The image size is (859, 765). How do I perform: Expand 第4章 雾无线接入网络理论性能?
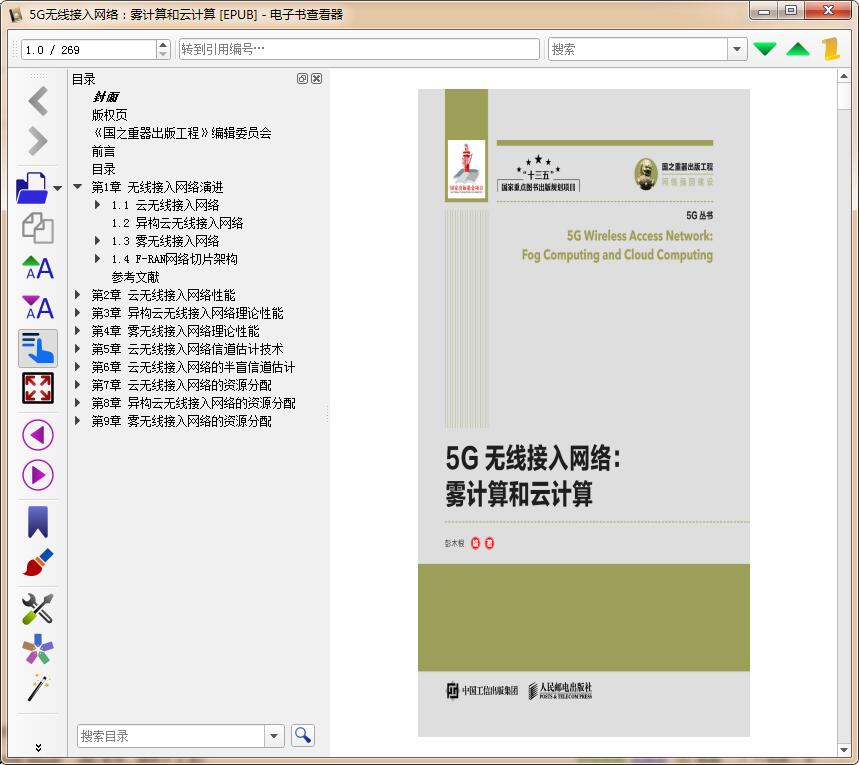pyautogui.click(x=78, y=331)
